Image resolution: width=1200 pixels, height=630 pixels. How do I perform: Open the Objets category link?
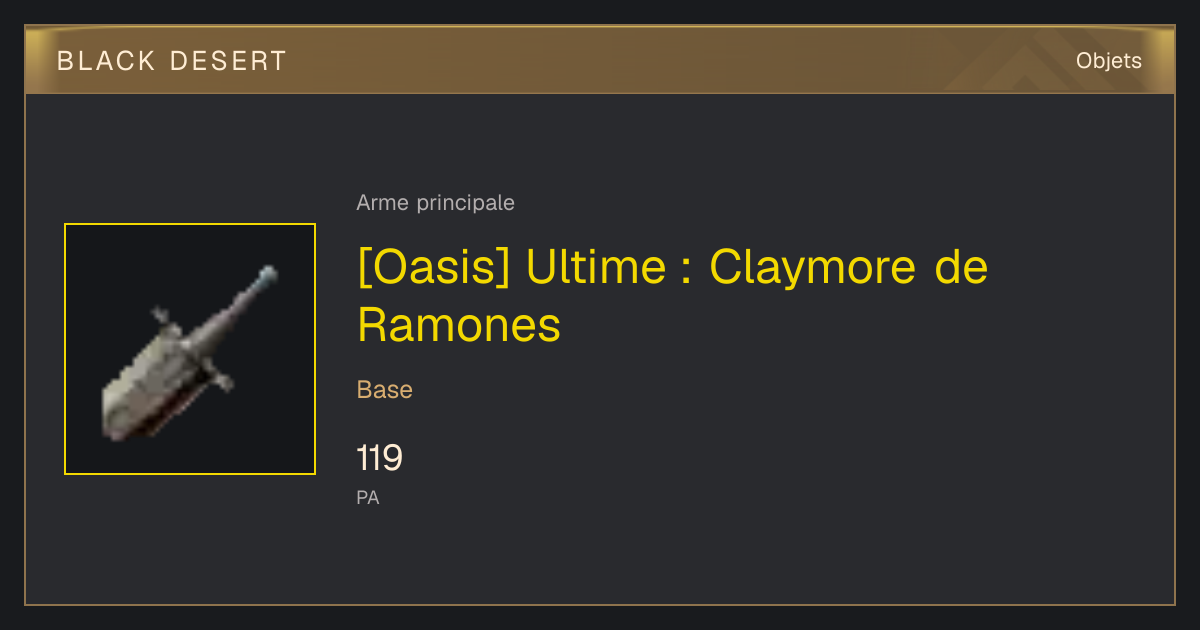coord(1108,61)
